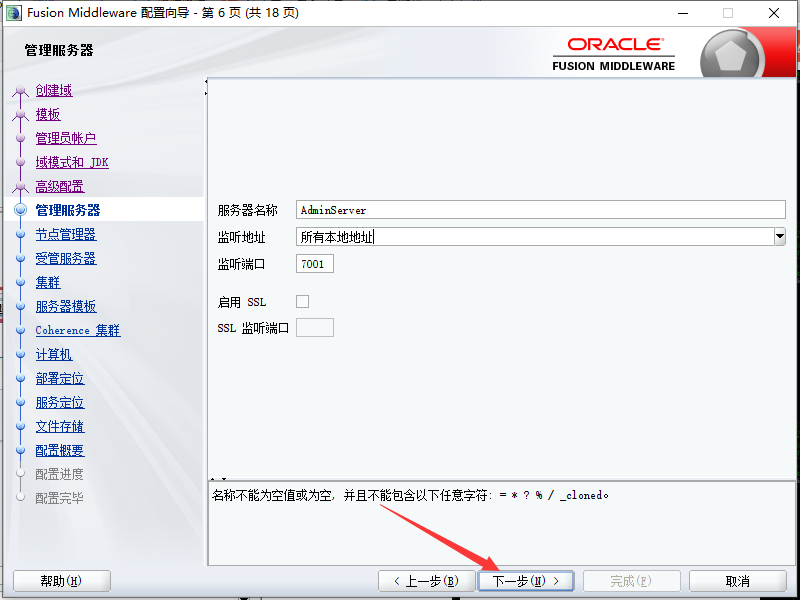
Task: Close the configuration wizard window
Action: (773, 13)
